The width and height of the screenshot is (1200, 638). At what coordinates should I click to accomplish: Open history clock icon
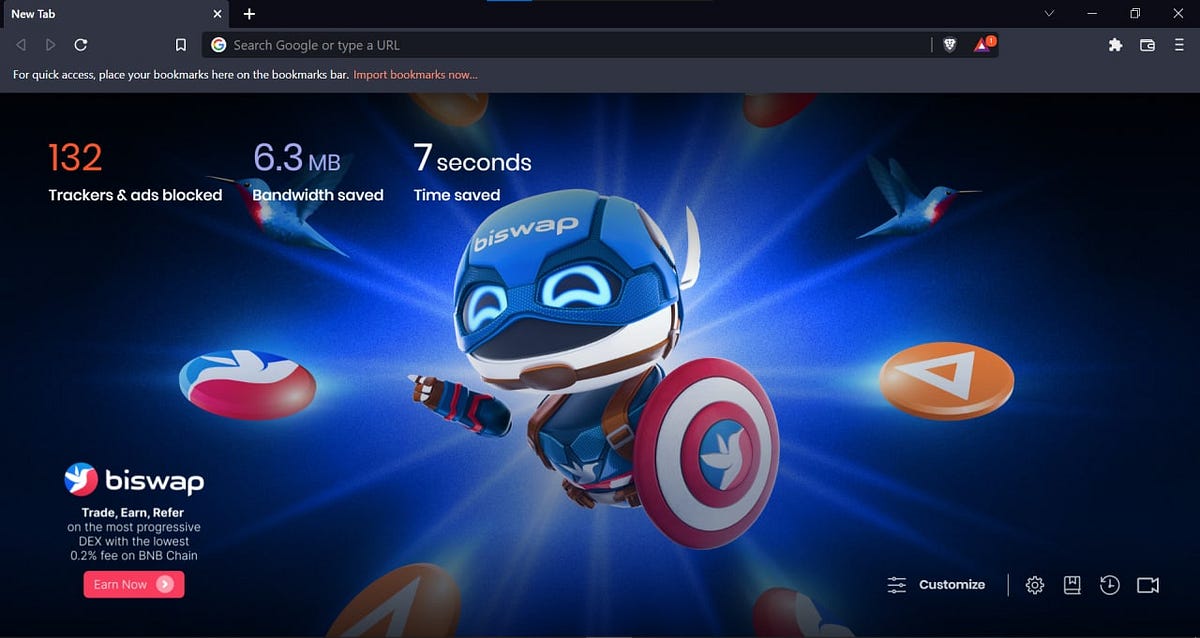(1109, 585)
